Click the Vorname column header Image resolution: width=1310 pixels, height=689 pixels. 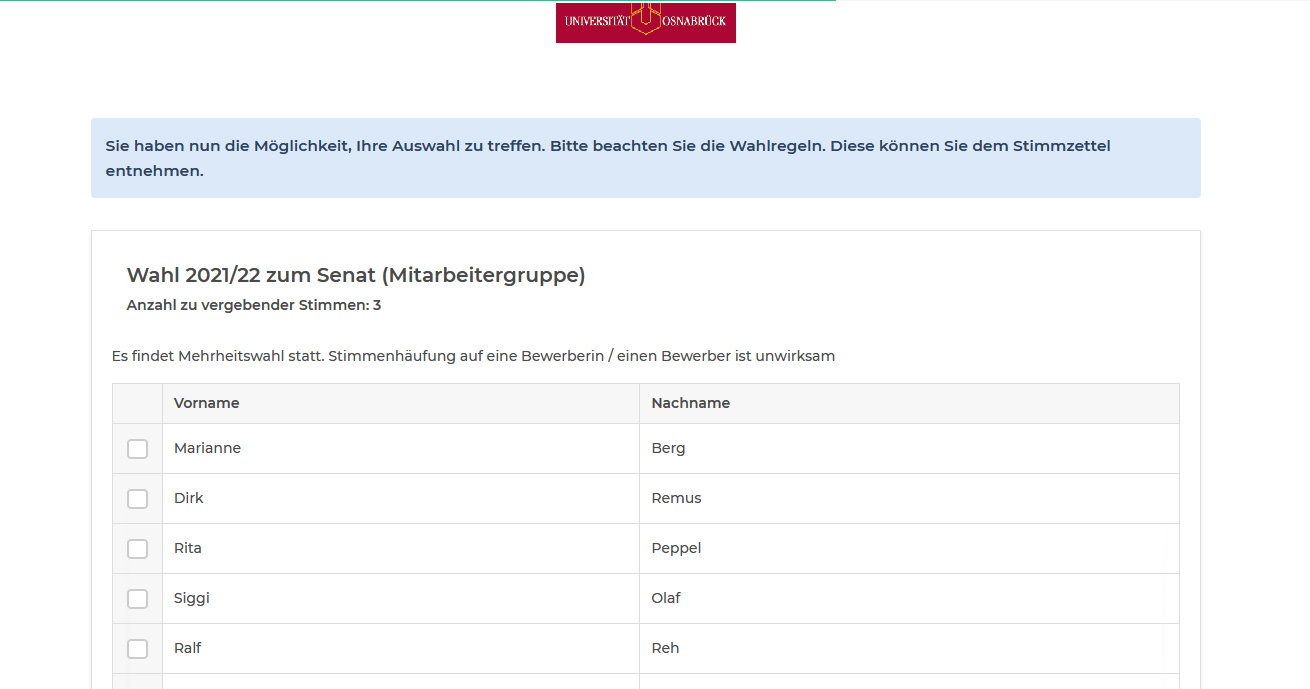click(207, 402)
